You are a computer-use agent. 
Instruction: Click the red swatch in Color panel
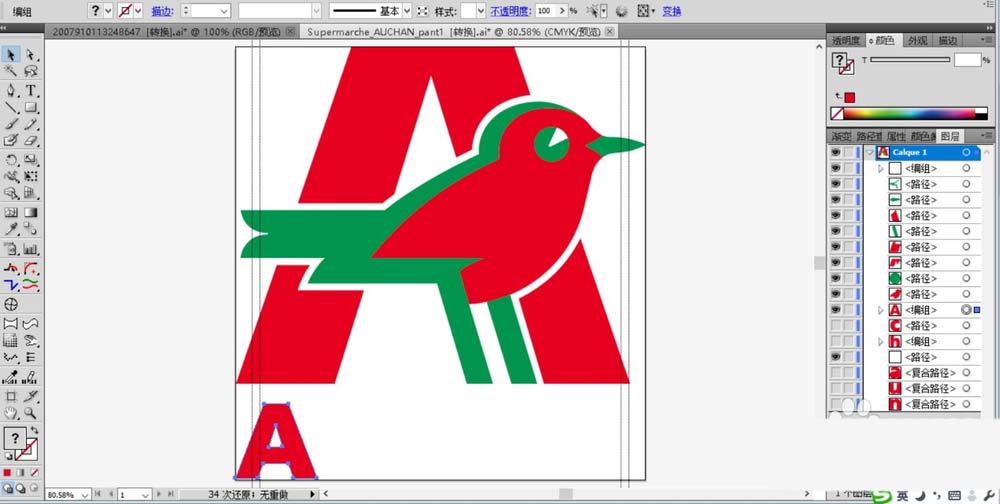849,98
